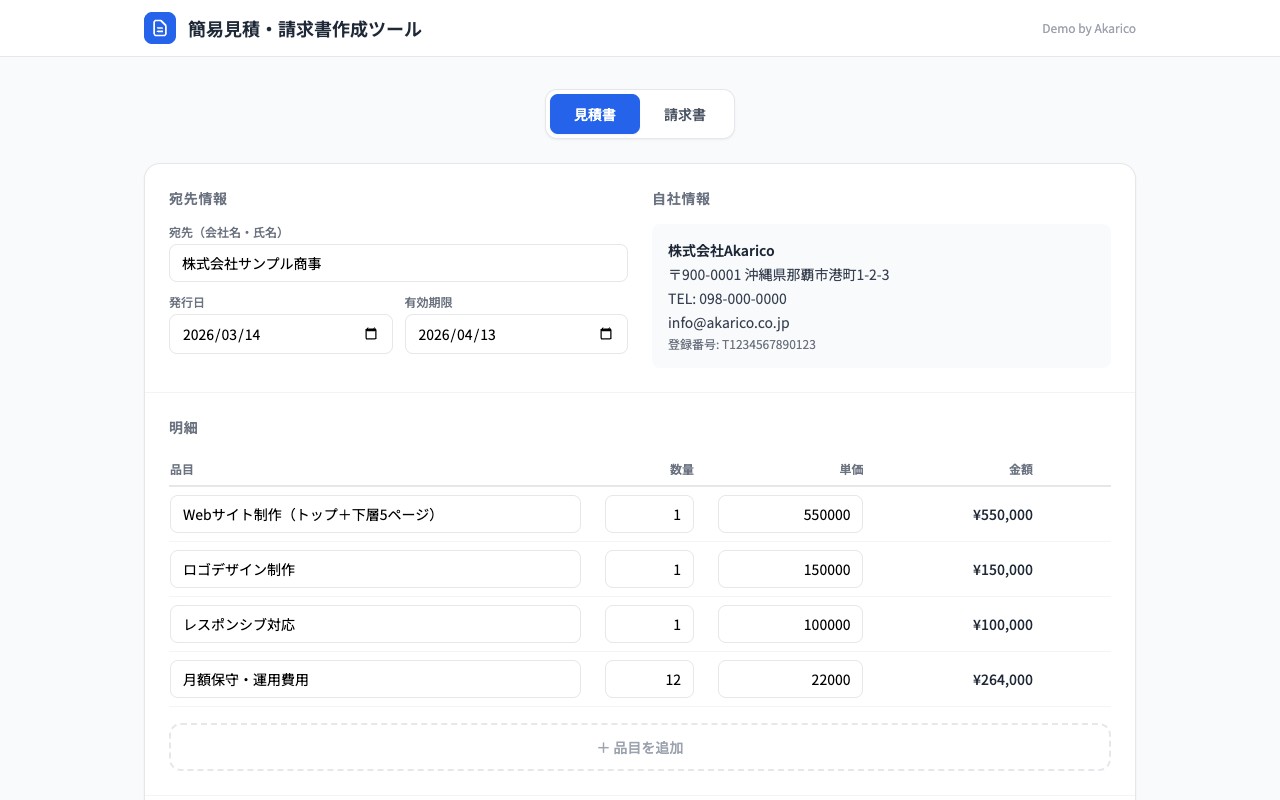Click the plus icon inside 品目を追加 area
The image size is (1280, 800).
604,747
